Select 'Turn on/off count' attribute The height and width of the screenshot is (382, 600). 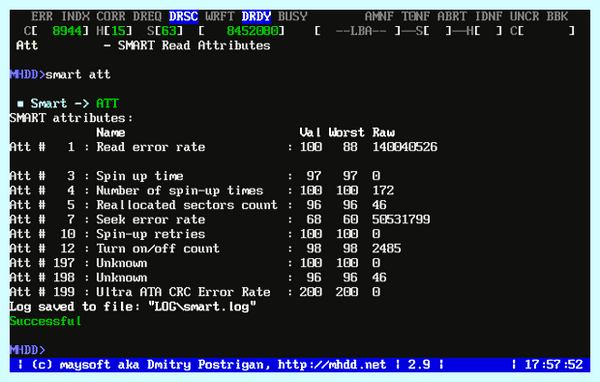coord(158,249)
